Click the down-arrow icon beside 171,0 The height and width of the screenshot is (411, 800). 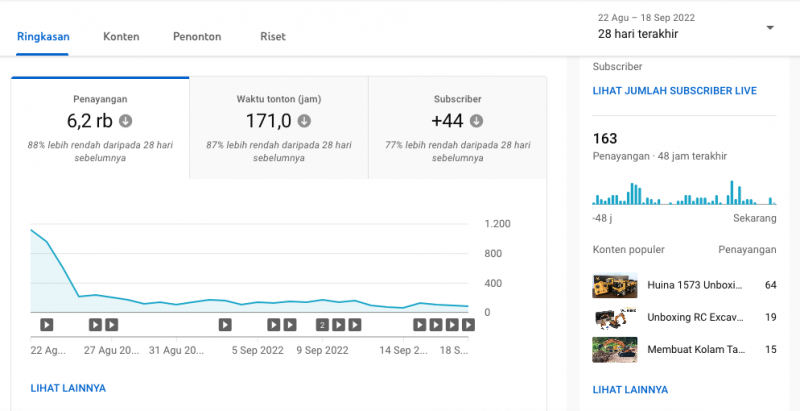(x=304, y=121)
